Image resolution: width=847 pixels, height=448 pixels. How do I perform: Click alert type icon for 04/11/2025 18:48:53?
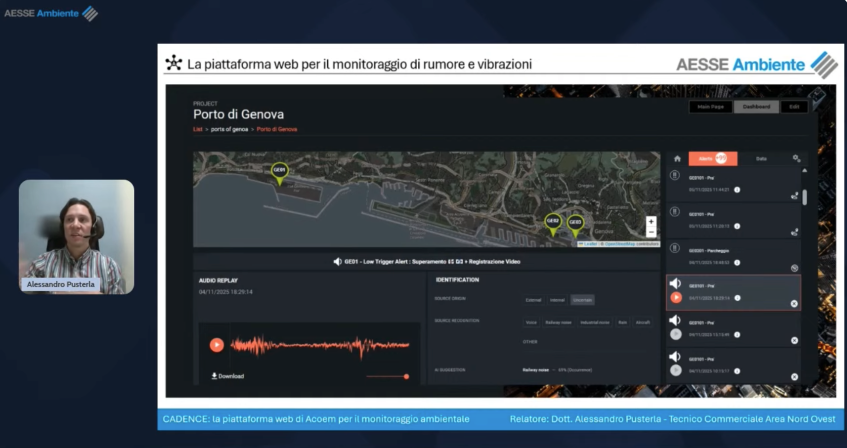[x=675, y=248]
